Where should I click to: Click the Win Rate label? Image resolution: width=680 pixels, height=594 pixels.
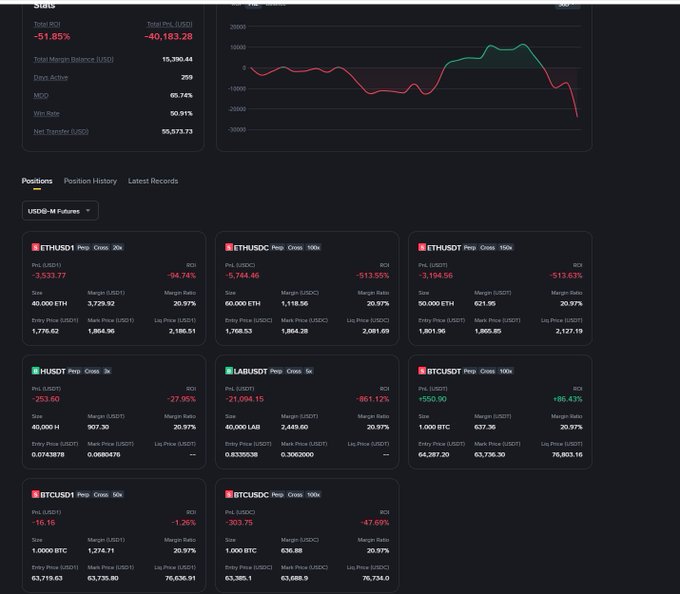(46, 114)
